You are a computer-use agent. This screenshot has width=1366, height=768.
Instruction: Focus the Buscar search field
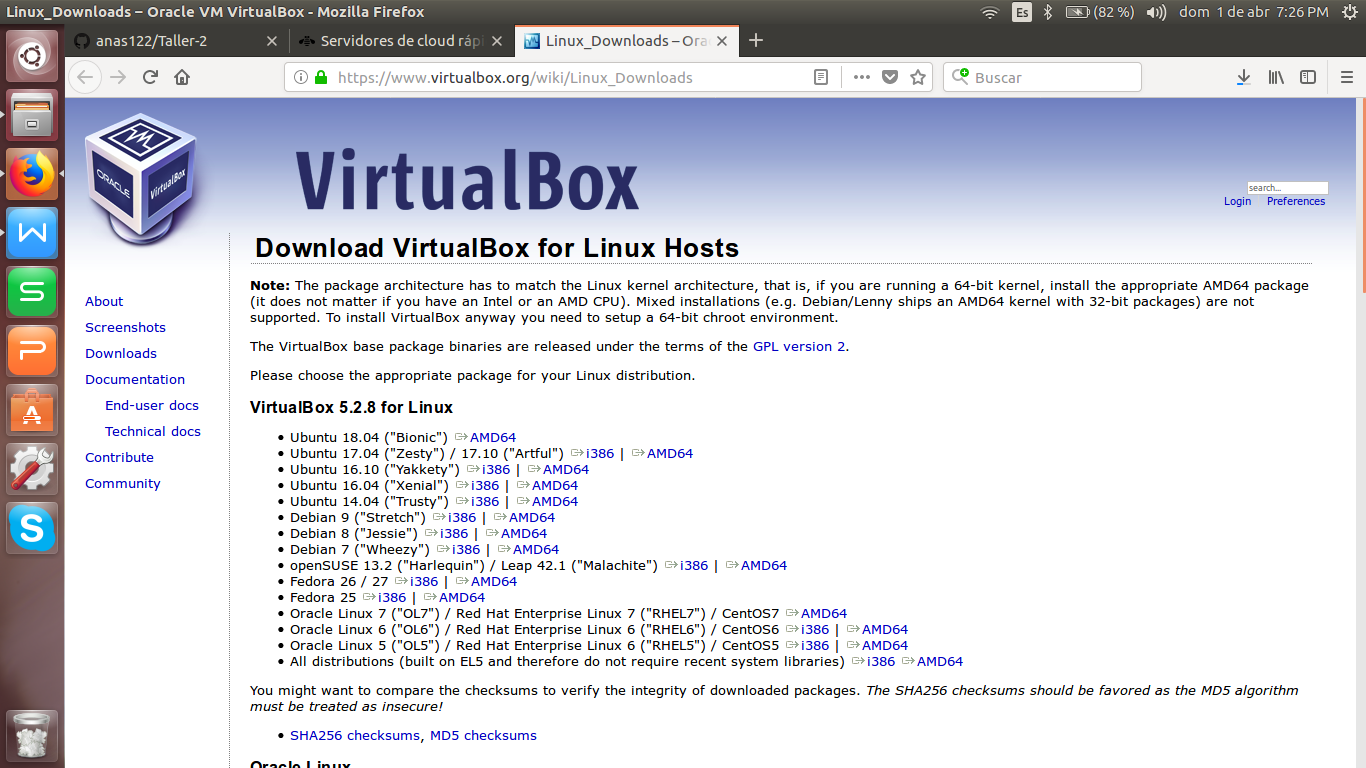tap(1042, 77)
